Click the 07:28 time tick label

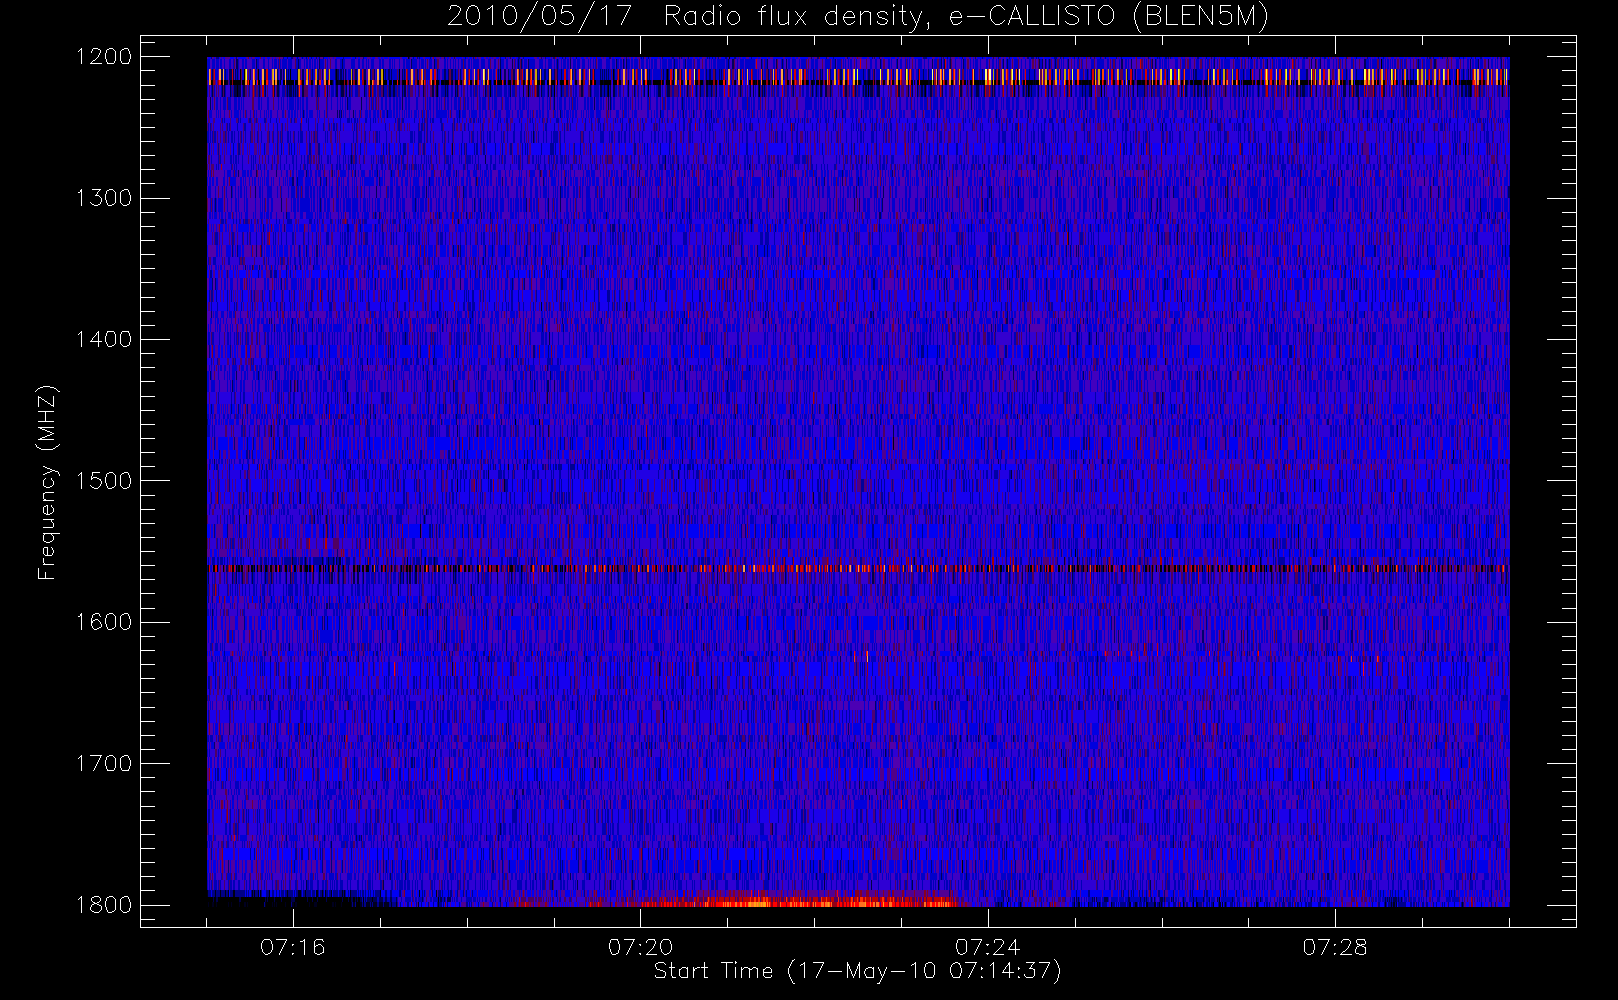point(1335,947)
